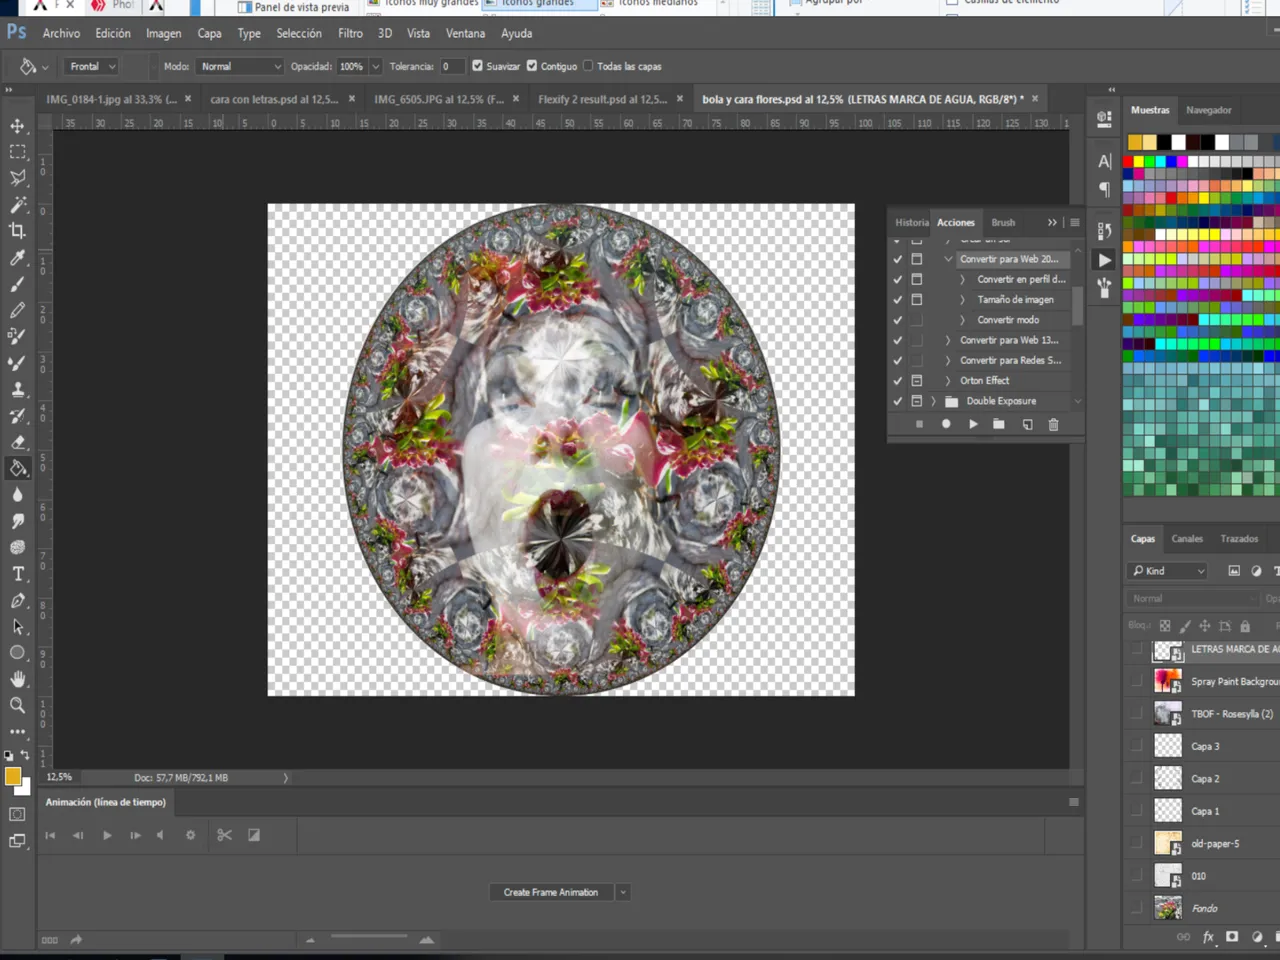Image resolution: width=1280 pixels, height=960 pixels.
Task: Expand the Orton Effect action
Action: point(948,381)
